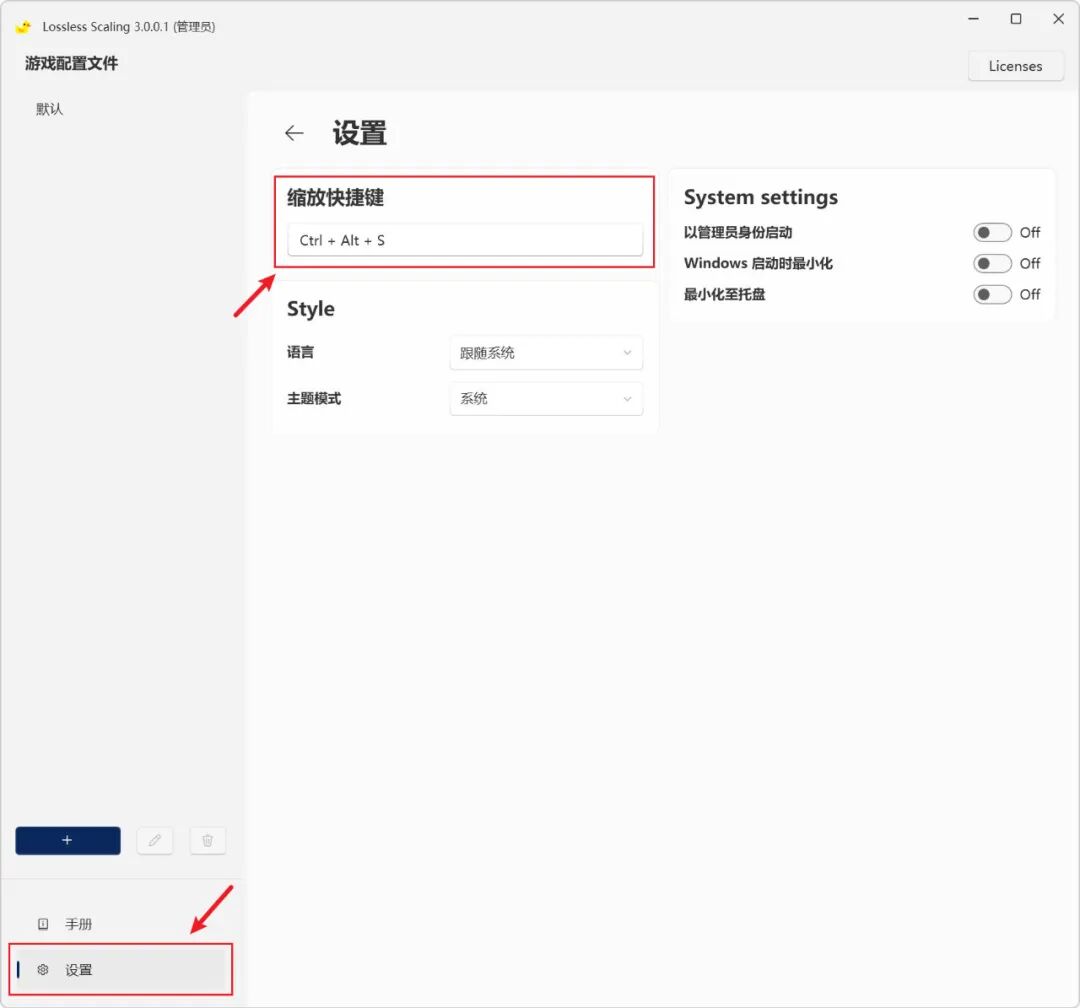Enable the 以管理员身份启动 toggle
The image size is (1080, 1008).
(992, 231)
